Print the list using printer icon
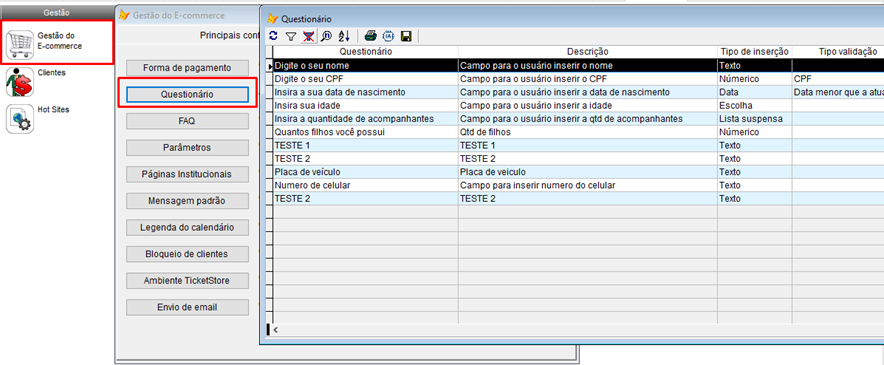884x365 pixels. (x=370, y=36)
